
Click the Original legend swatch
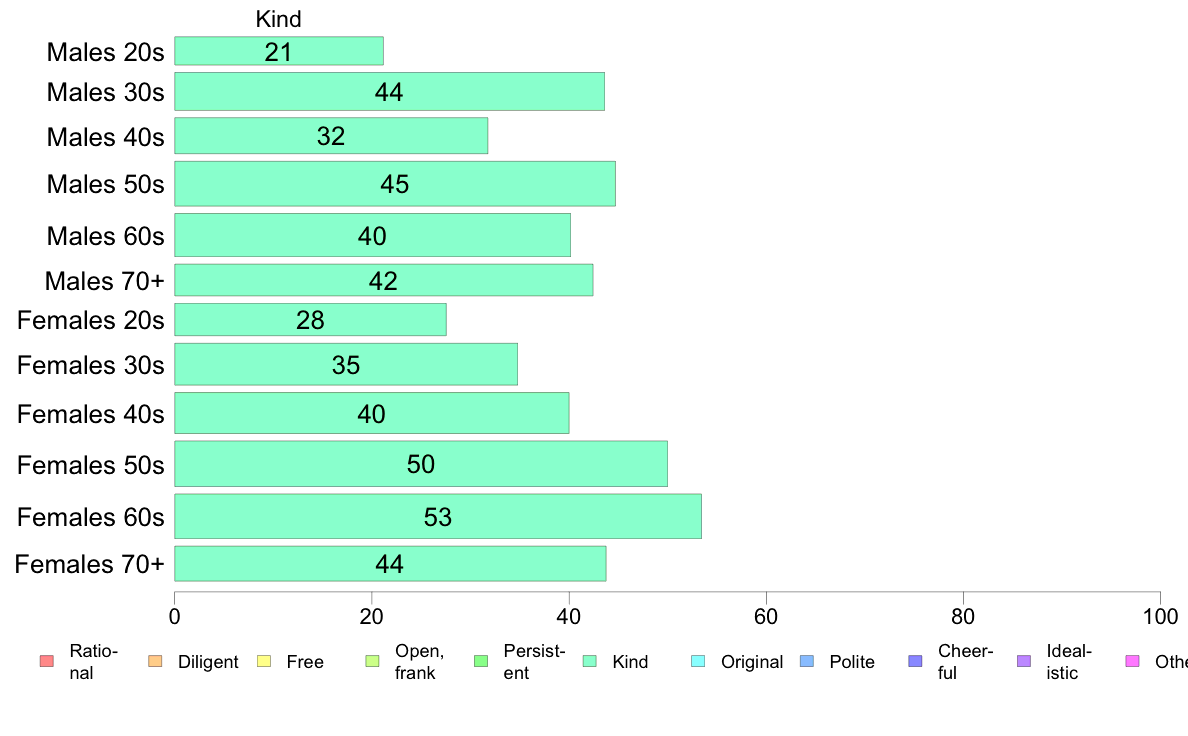coord(699,661)
